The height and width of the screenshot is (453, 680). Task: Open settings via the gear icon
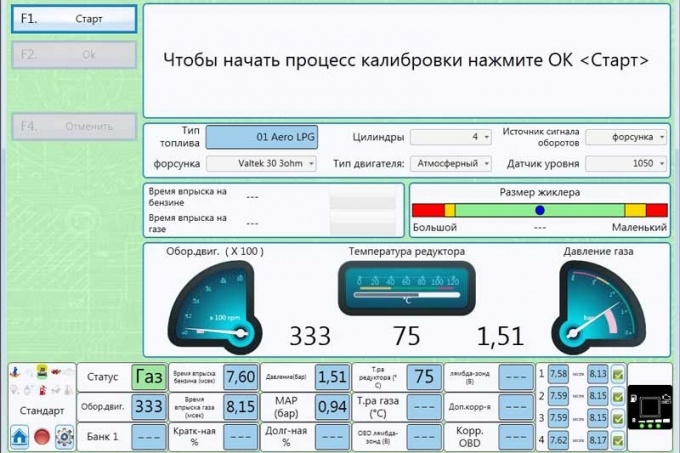64,437
